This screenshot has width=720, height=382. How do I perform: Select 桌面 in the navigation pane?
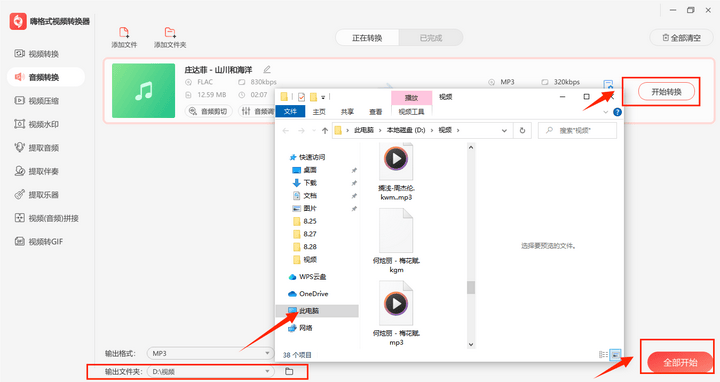click(x=305, y=170)
